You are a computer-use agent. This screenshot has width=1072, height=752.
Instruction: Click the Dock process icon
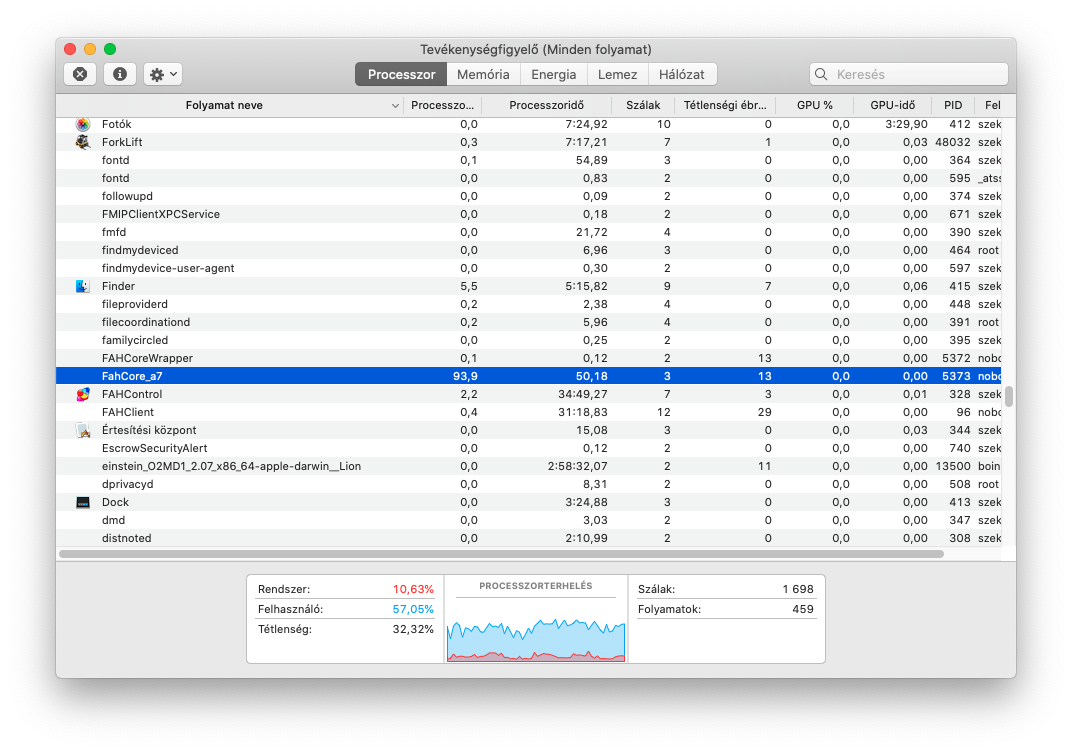83,502
